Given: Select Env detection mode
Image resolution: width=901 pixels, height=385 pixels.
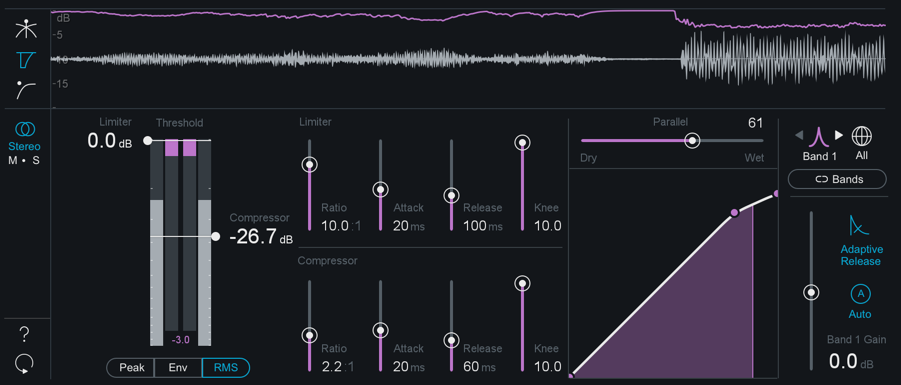Looking at the screenshot, I should 178,368.
